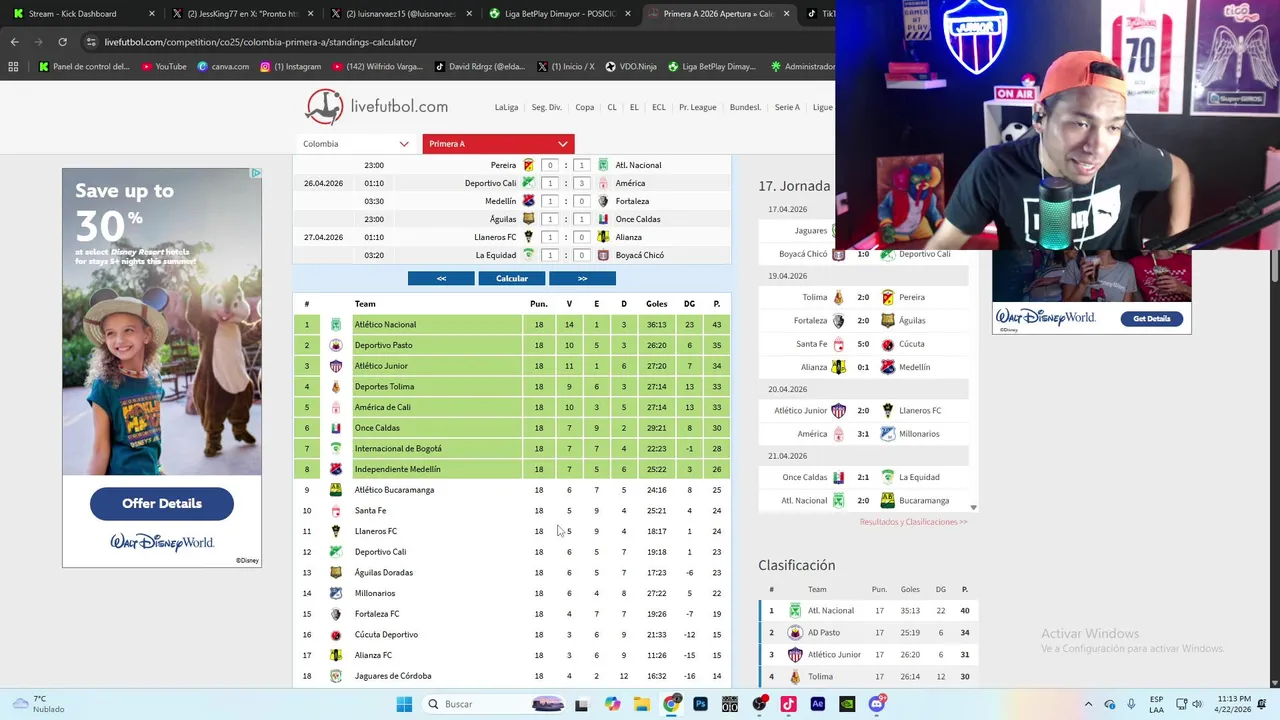The image size is (1280, 720).
Task: Open LaLiga in the site navigation
Action: tap(506, 107)
